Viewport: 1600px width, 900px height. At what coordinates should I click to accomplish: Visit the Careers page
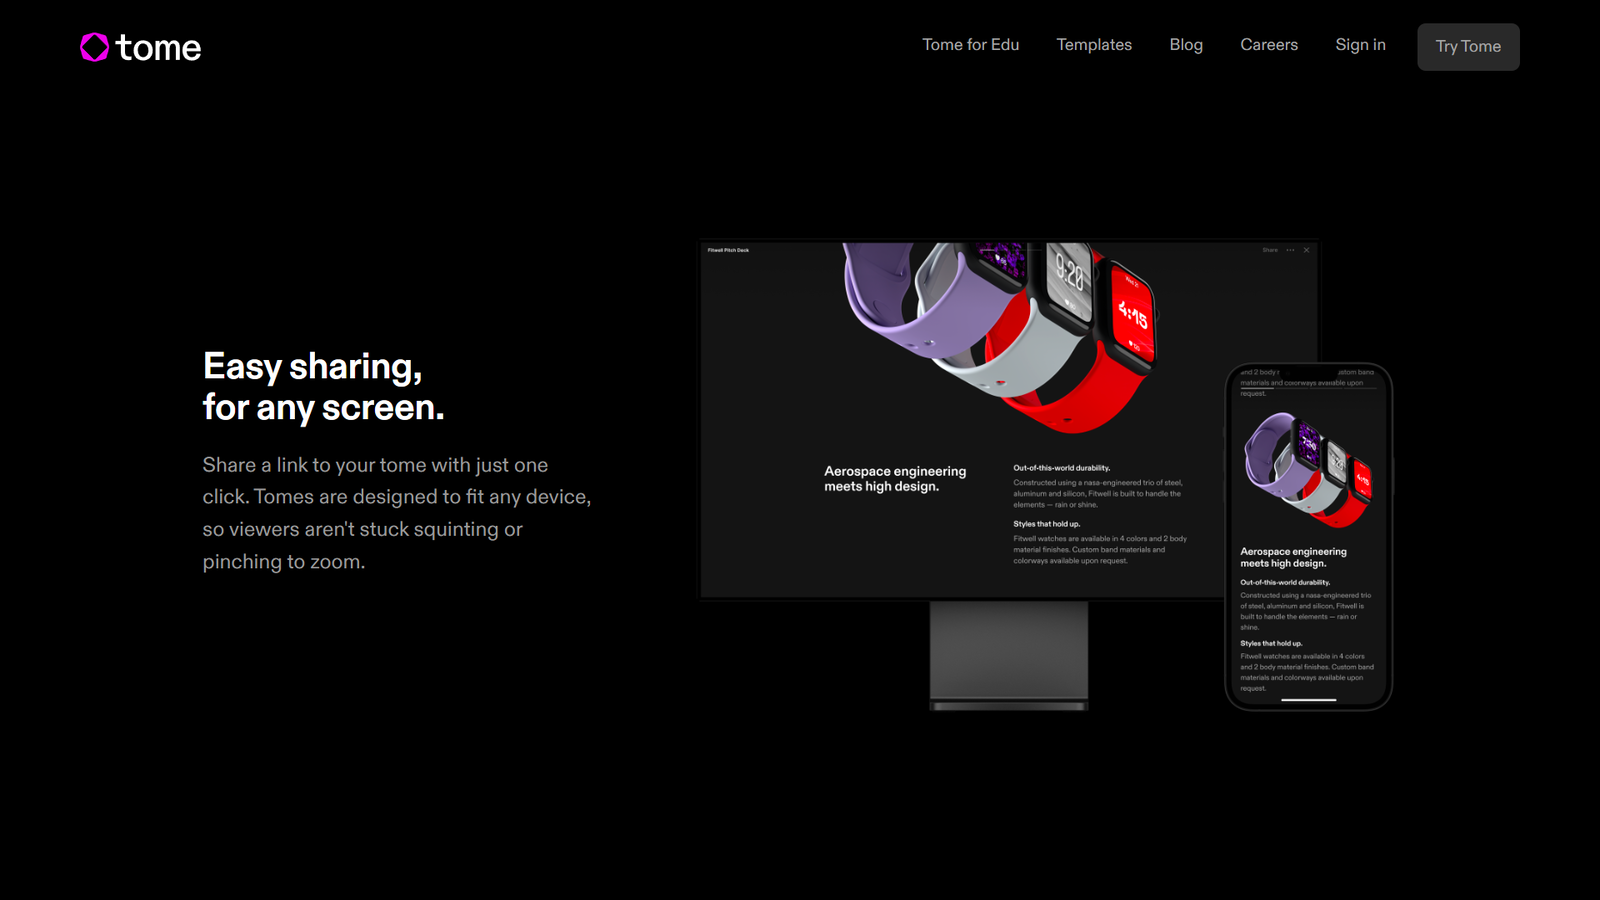pos(1268,45)
